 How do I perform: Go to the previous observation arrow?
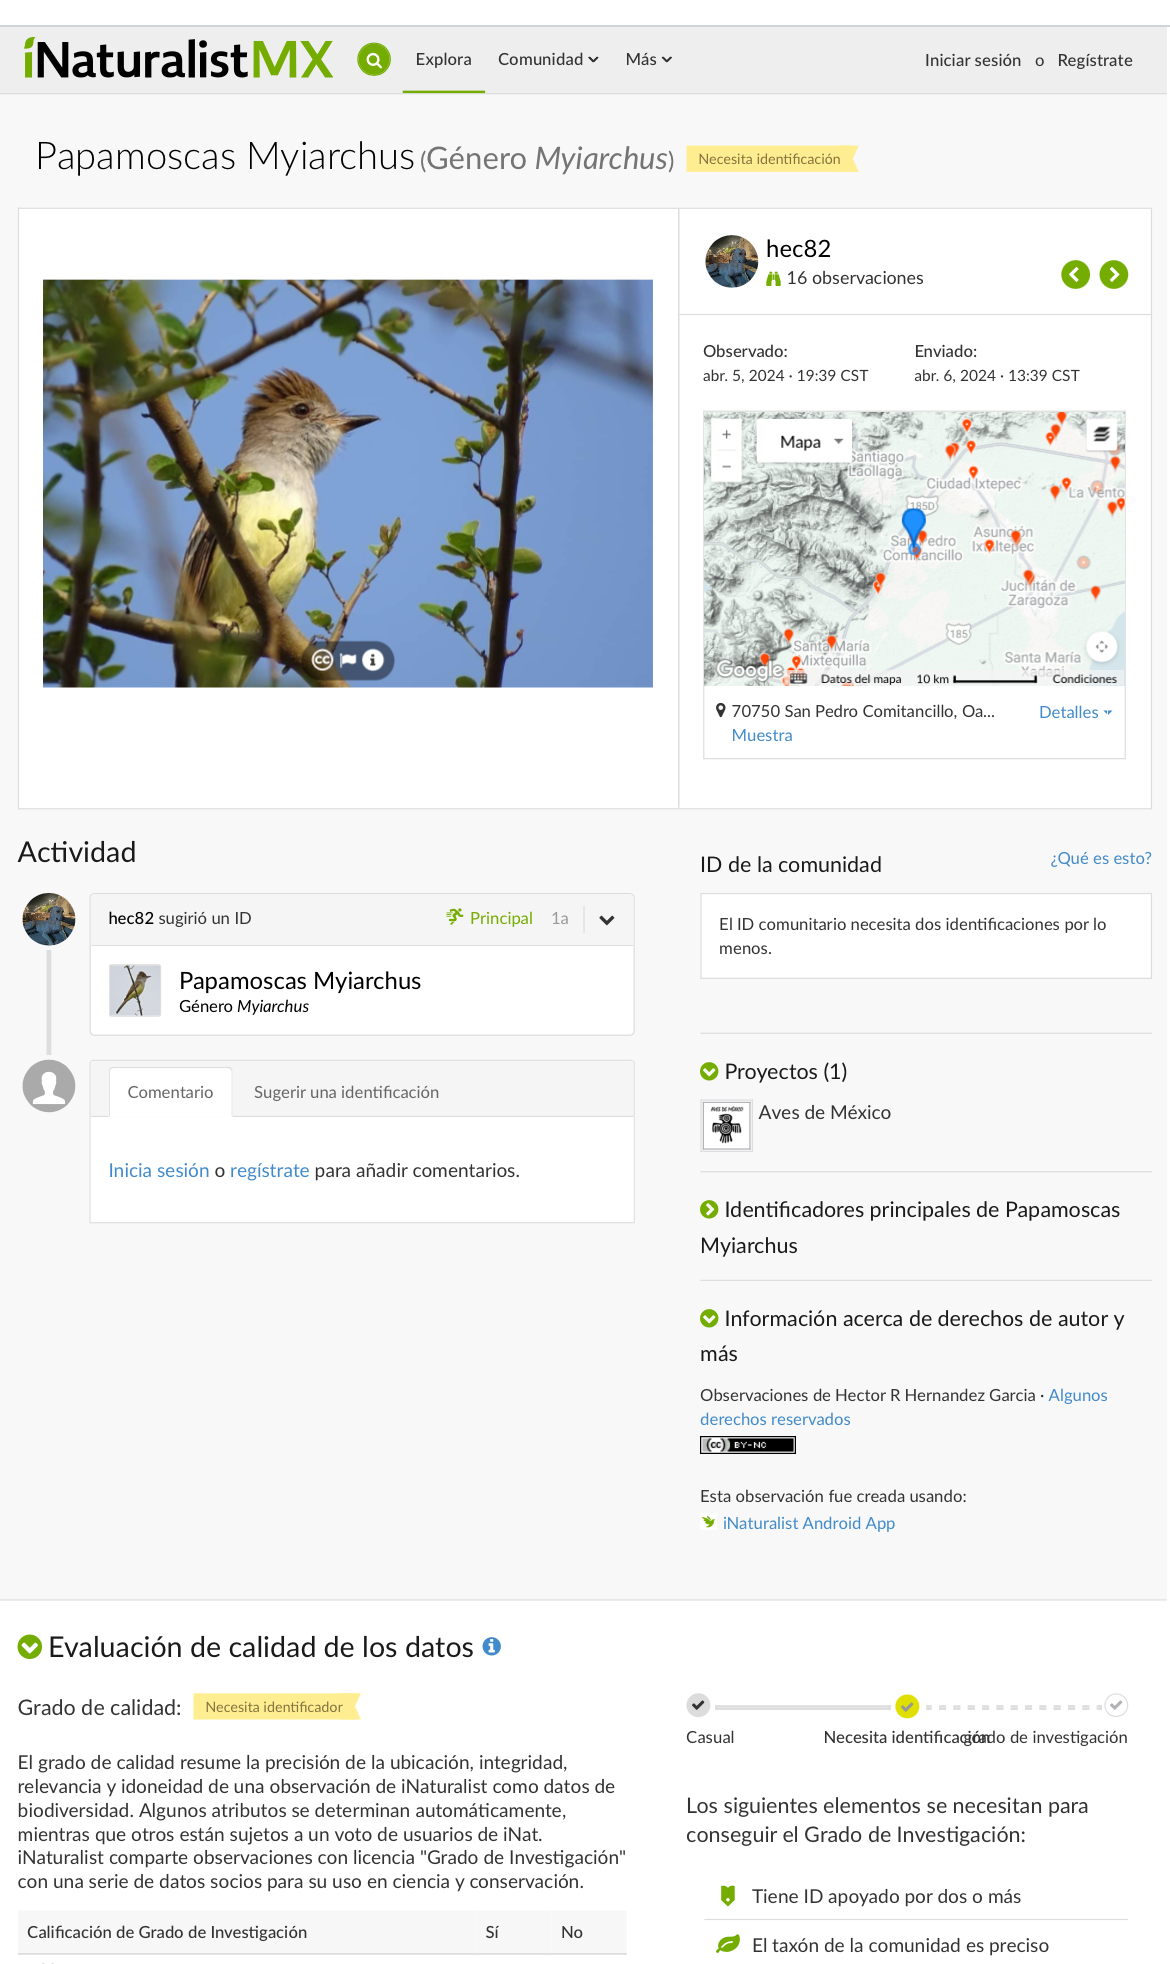pyautogui.click(x=1075, y=274)
